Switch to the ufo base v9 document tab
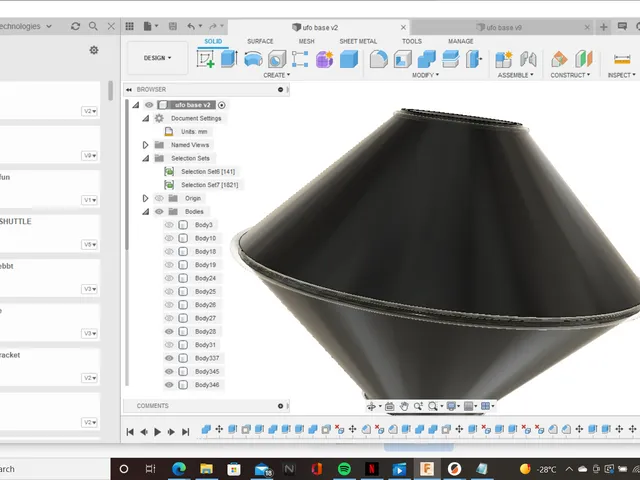 [x=500, y=28]
